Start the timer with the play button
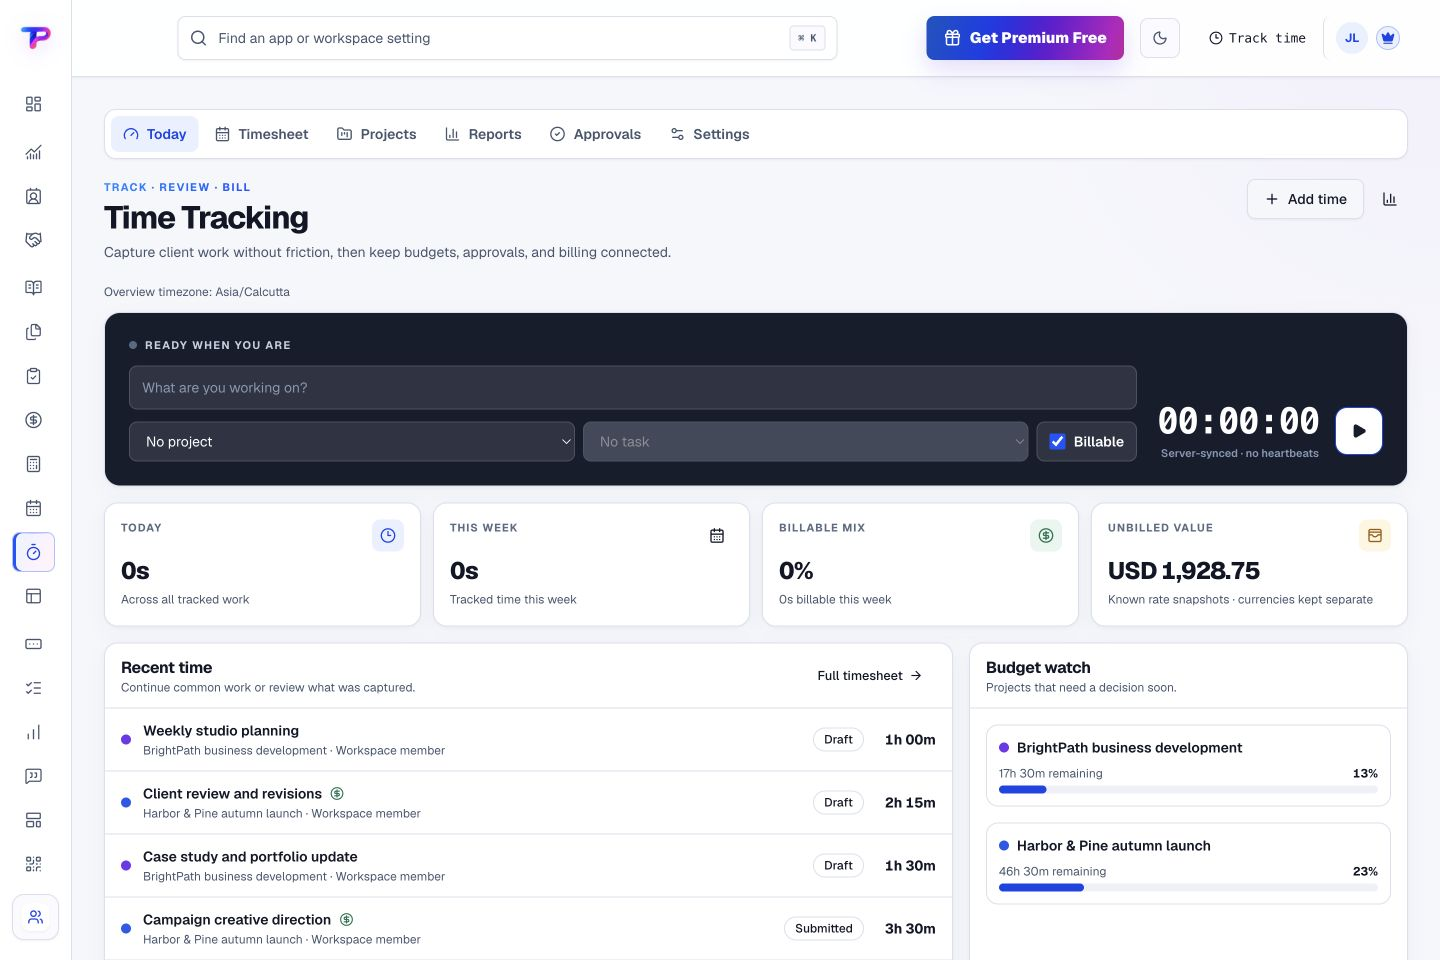Image resolution: width=1440 pixels, height=960 pixels. tap(1359, 431)
